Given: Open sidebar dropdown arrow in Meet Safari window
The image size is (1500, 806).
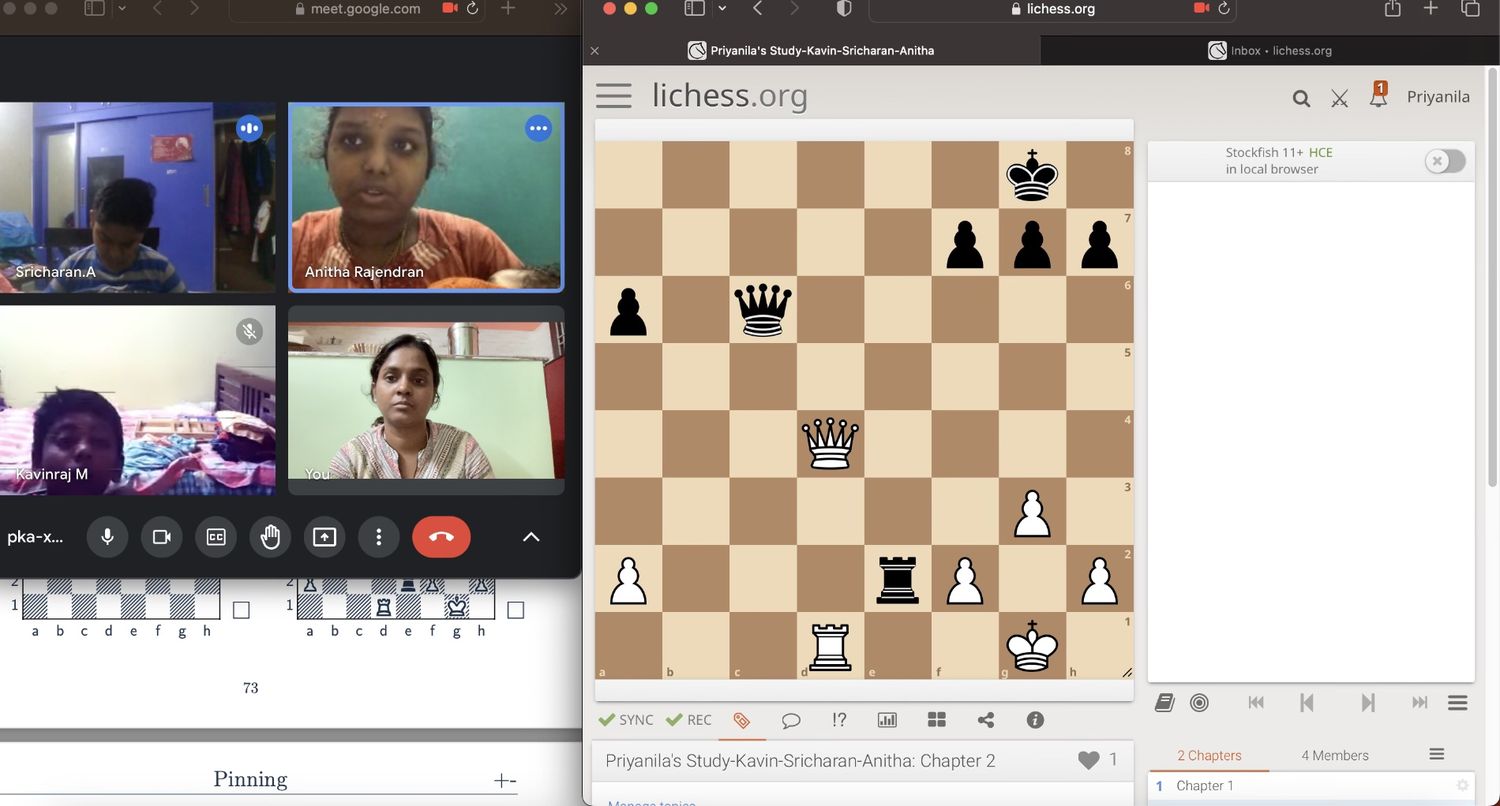Looking at the screenshot, I should (122, 9).
